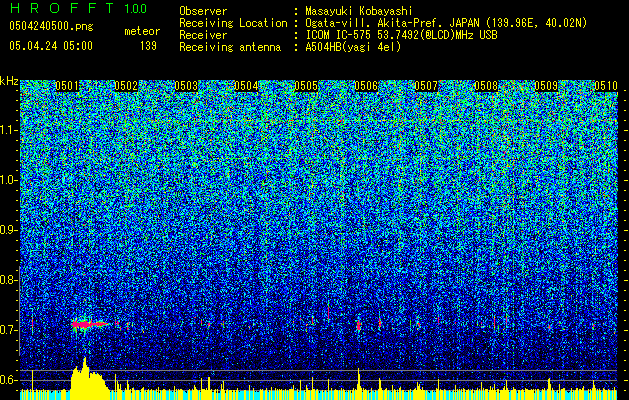
Task: Click the kHz axis unit label
Action: click(x=9, y=81)
